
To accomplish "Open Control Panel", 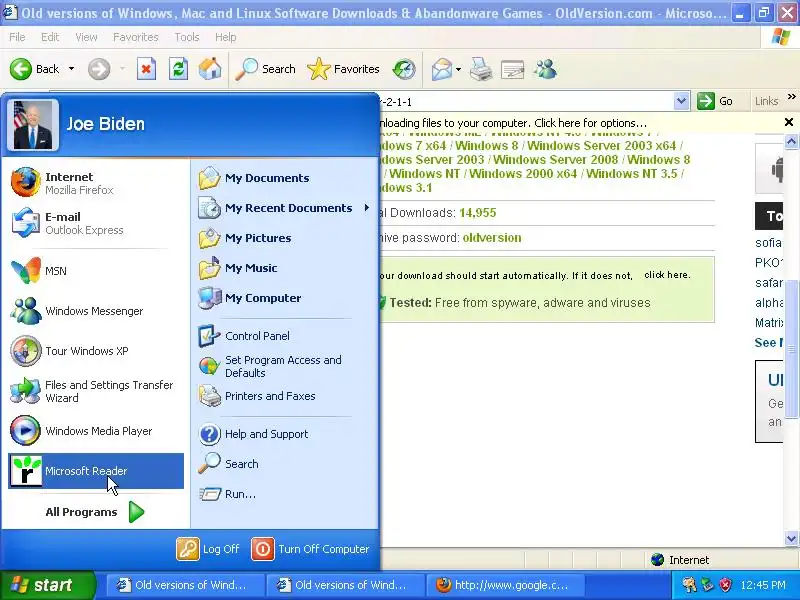I will 284,336.
